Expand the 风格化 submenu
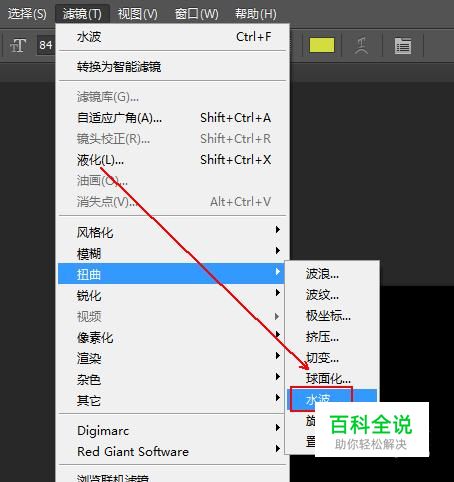 click(171, 232)
